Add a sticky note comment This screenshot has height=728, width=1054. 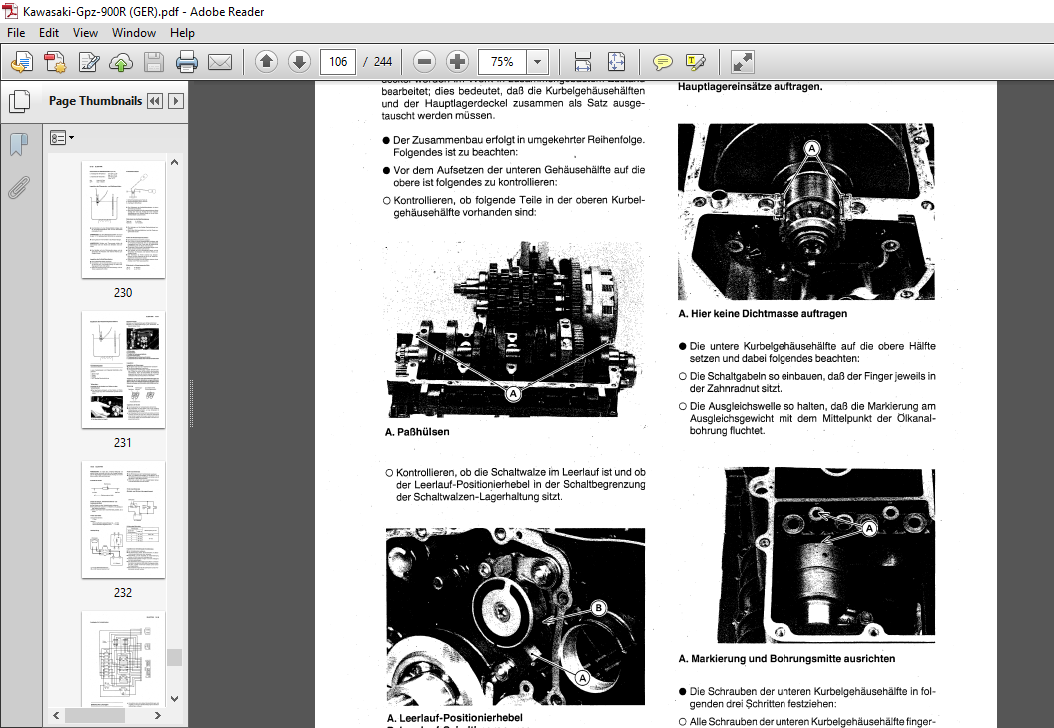coord(663,63)
